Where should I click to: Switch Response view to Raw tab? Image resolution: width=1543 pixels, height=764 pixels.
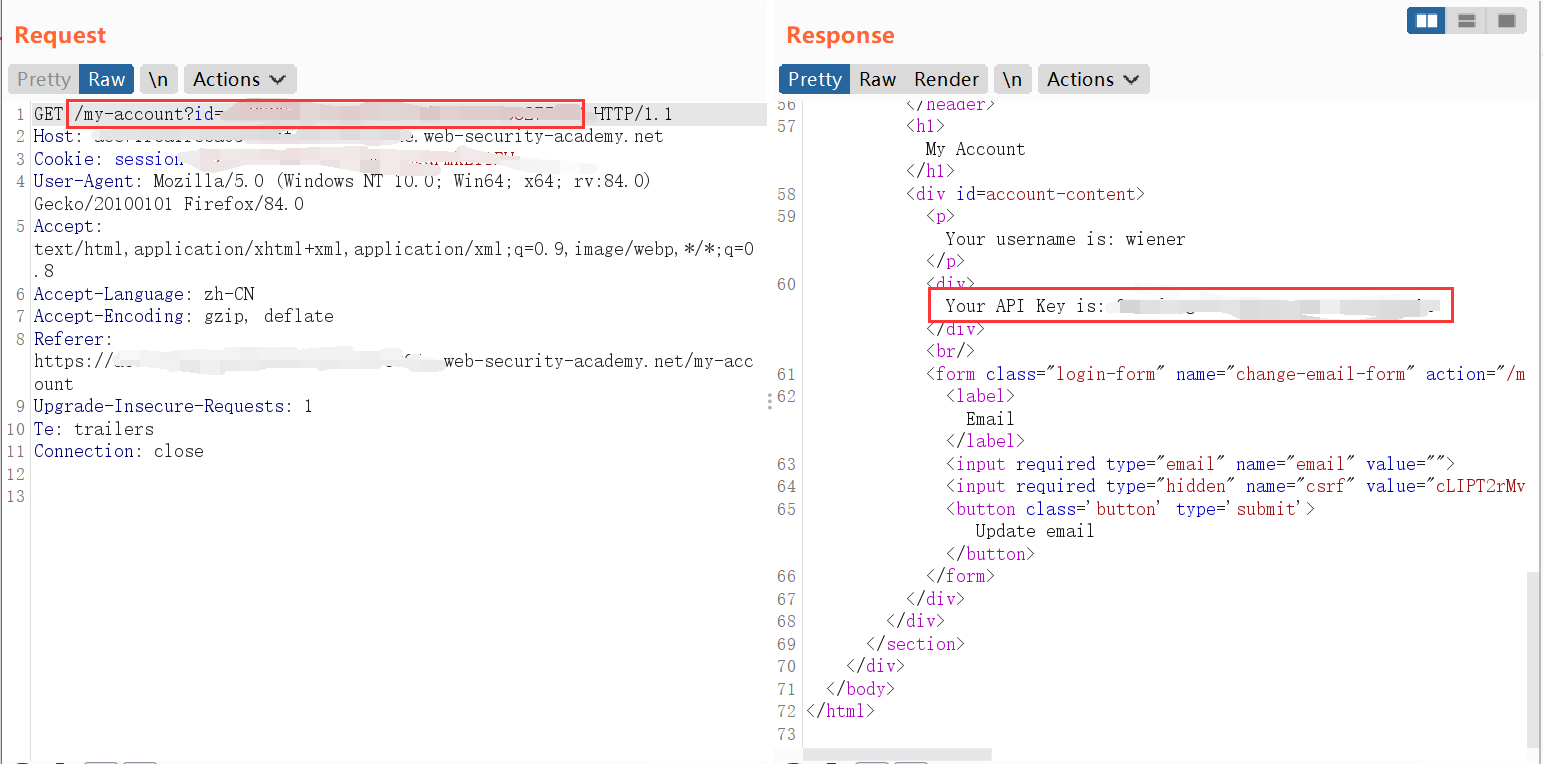tap(877, 79)
